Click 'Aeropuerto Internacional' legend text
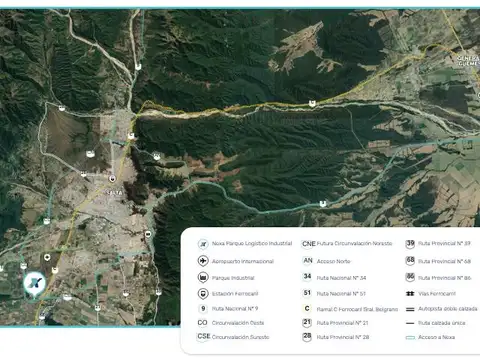480x360 pixels. (243, 261)
